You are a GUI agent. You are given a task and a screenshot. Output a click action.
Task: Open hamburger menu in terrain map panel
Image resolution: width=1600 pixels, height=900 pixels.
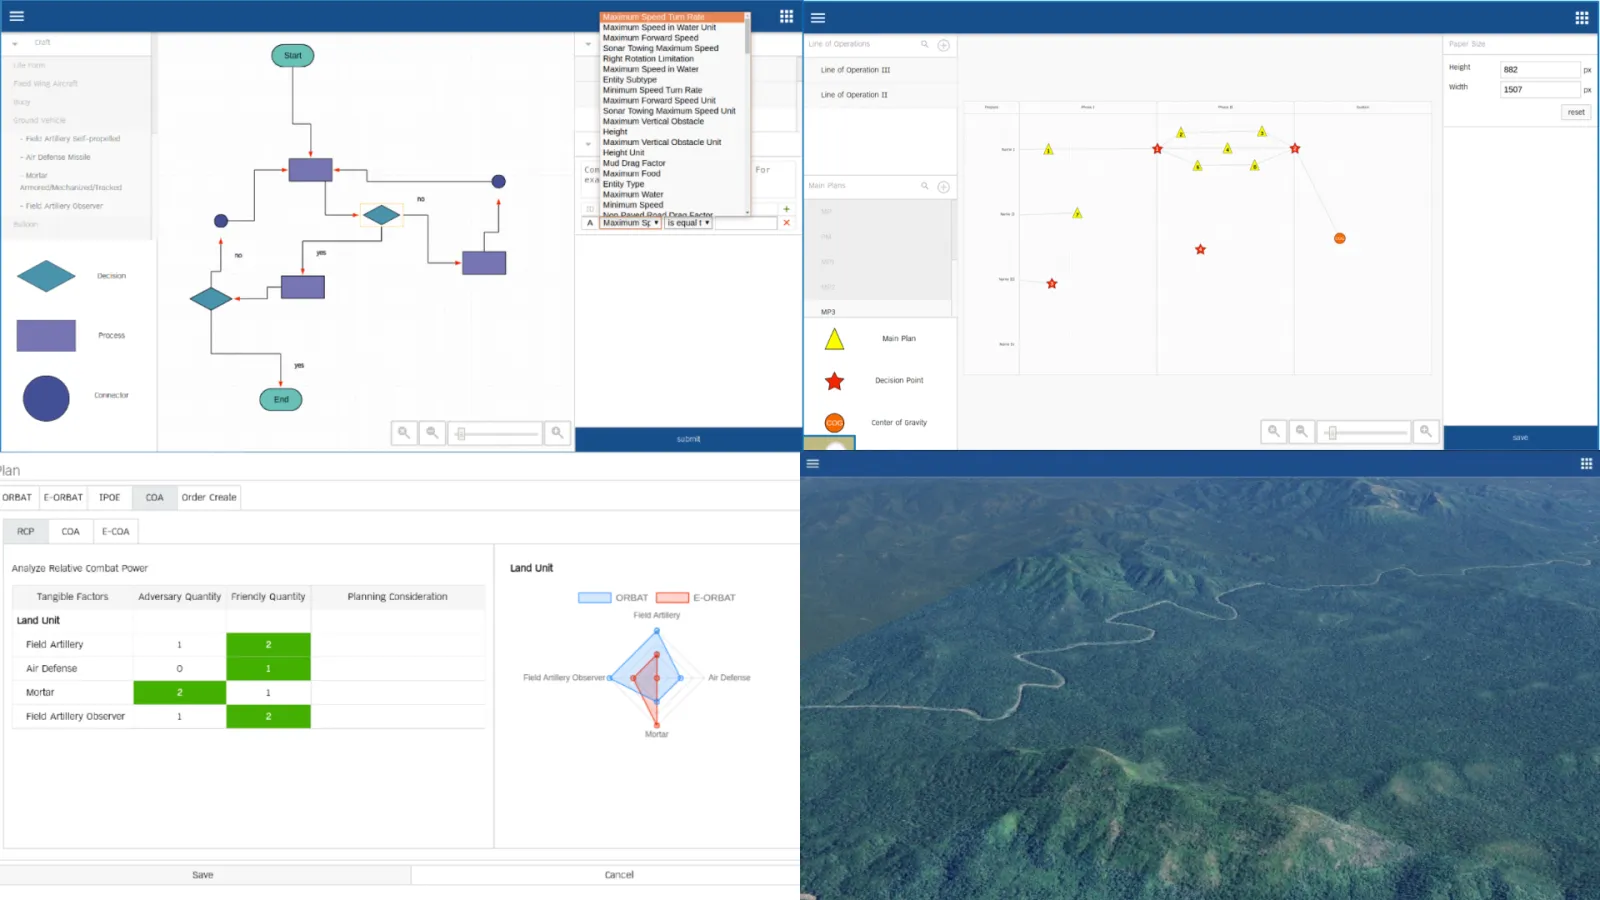(x=813, y=463)
